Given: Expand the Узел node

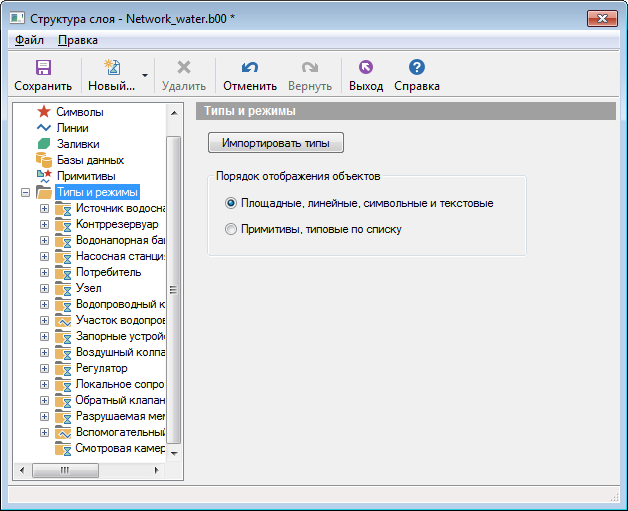Looking at the screenshot, I should tap(44, 289).
